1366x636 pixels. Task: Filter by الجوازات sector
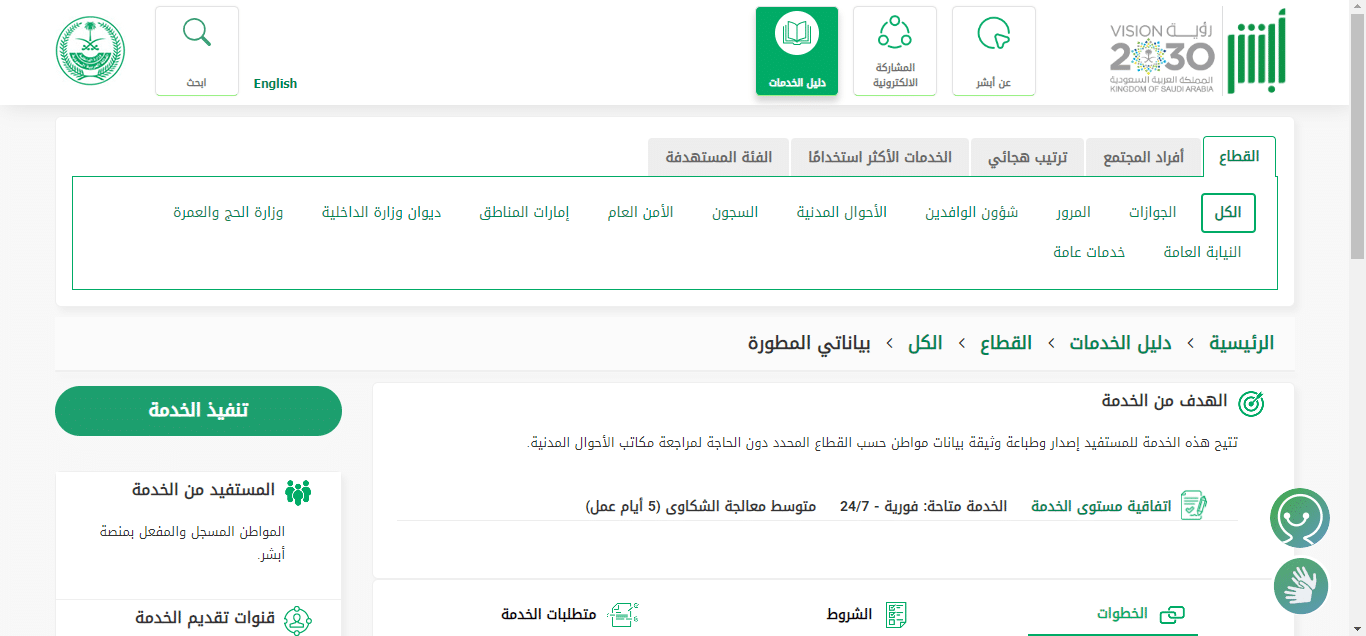point(1153,213)
